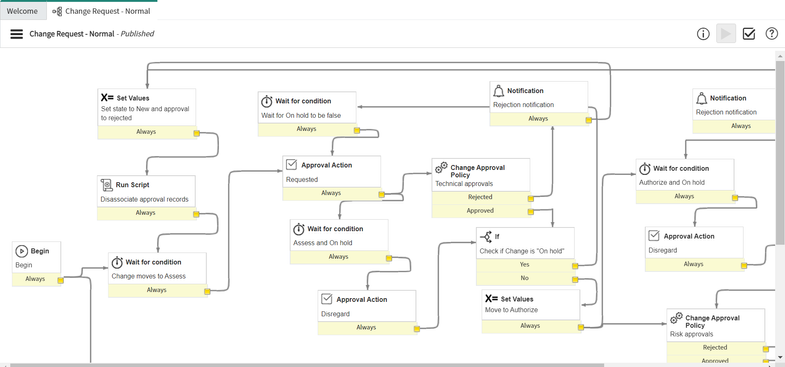This screenshot has height=367, width=785.
Task: Click the vertical scrollbar on the canvas
Action: coord(780,205)
